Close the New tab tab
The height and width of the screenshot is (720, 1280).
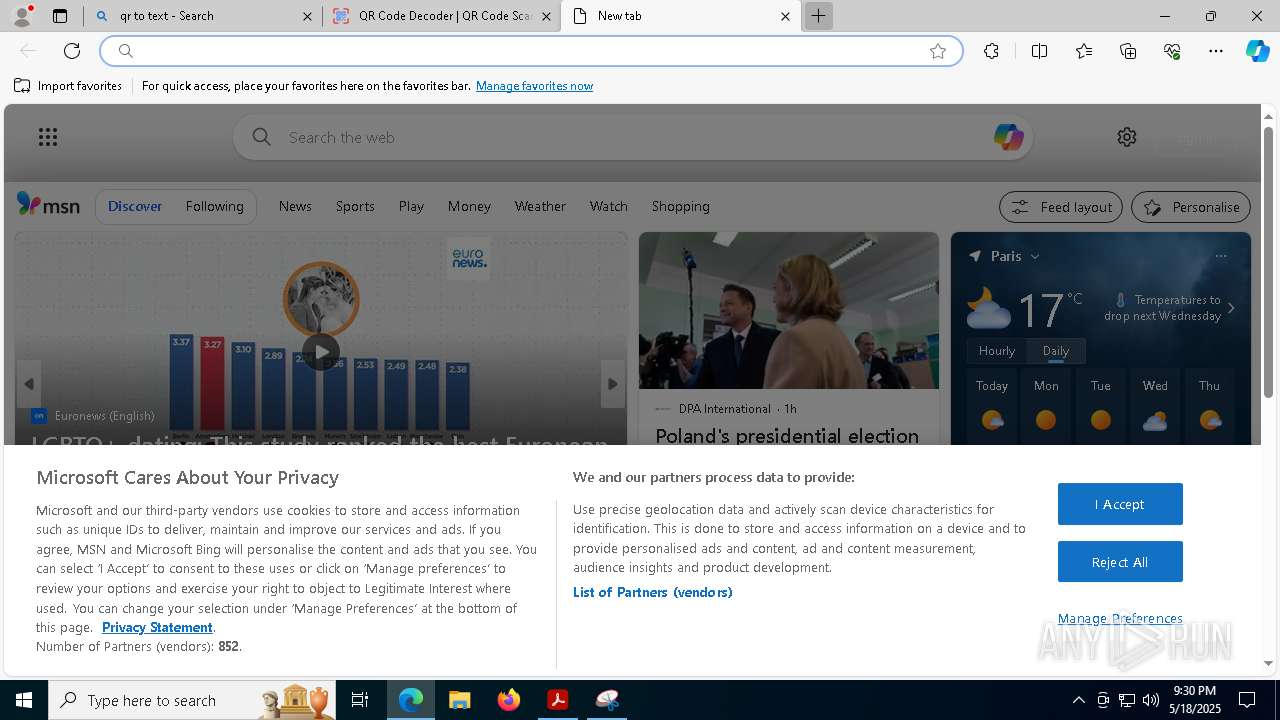tap(785, 16)
